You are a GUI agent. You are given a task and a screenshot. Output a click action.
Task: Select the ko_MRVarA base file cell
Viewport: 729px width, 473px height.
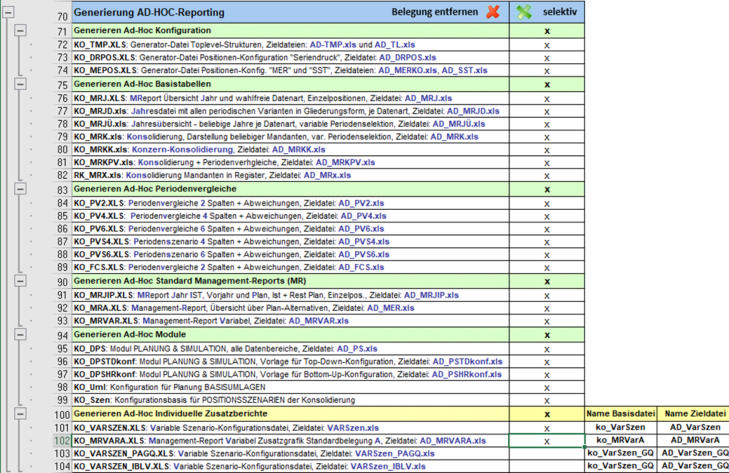point(622,440)
